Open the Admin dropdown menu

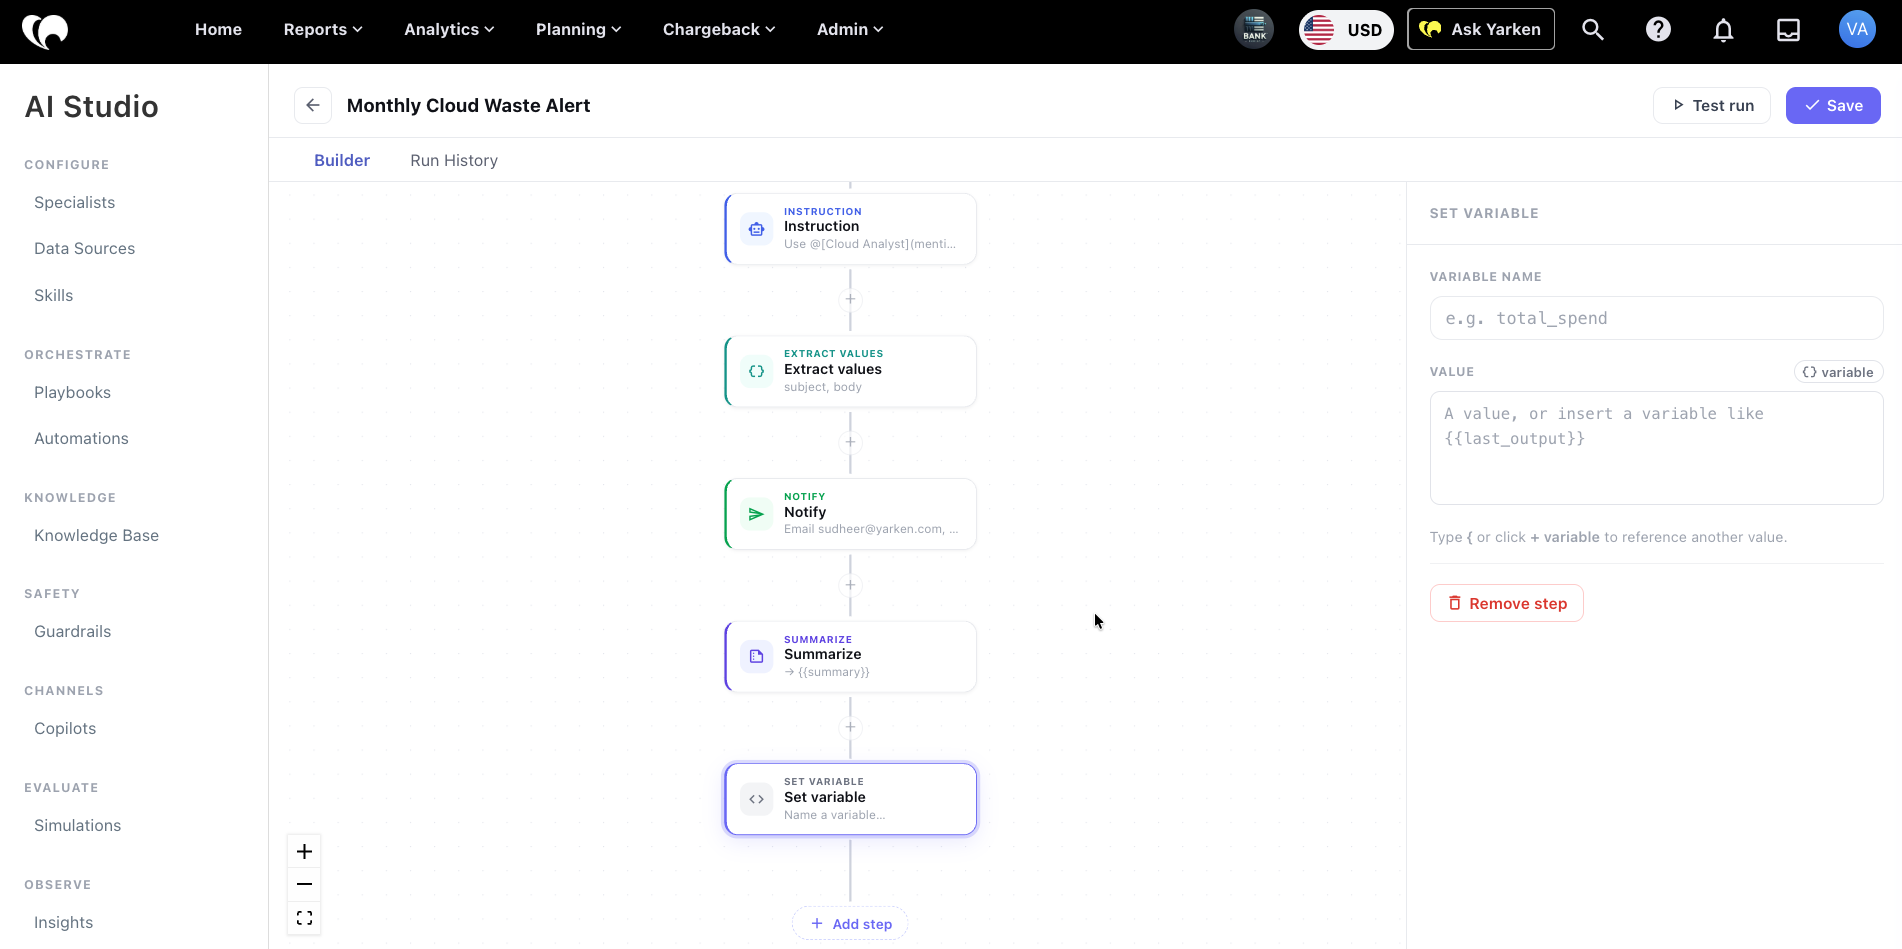click(850, 29)
